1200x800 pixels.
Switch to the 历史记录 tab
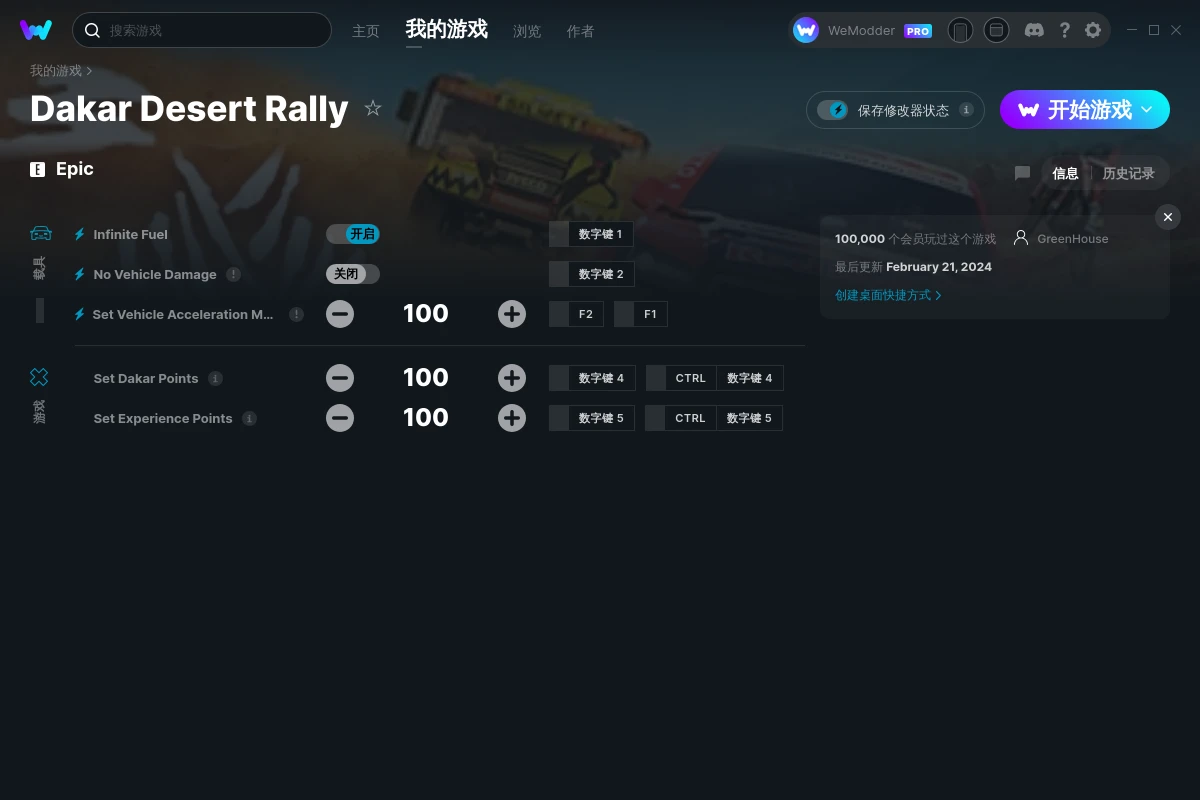pos(1128,173)
